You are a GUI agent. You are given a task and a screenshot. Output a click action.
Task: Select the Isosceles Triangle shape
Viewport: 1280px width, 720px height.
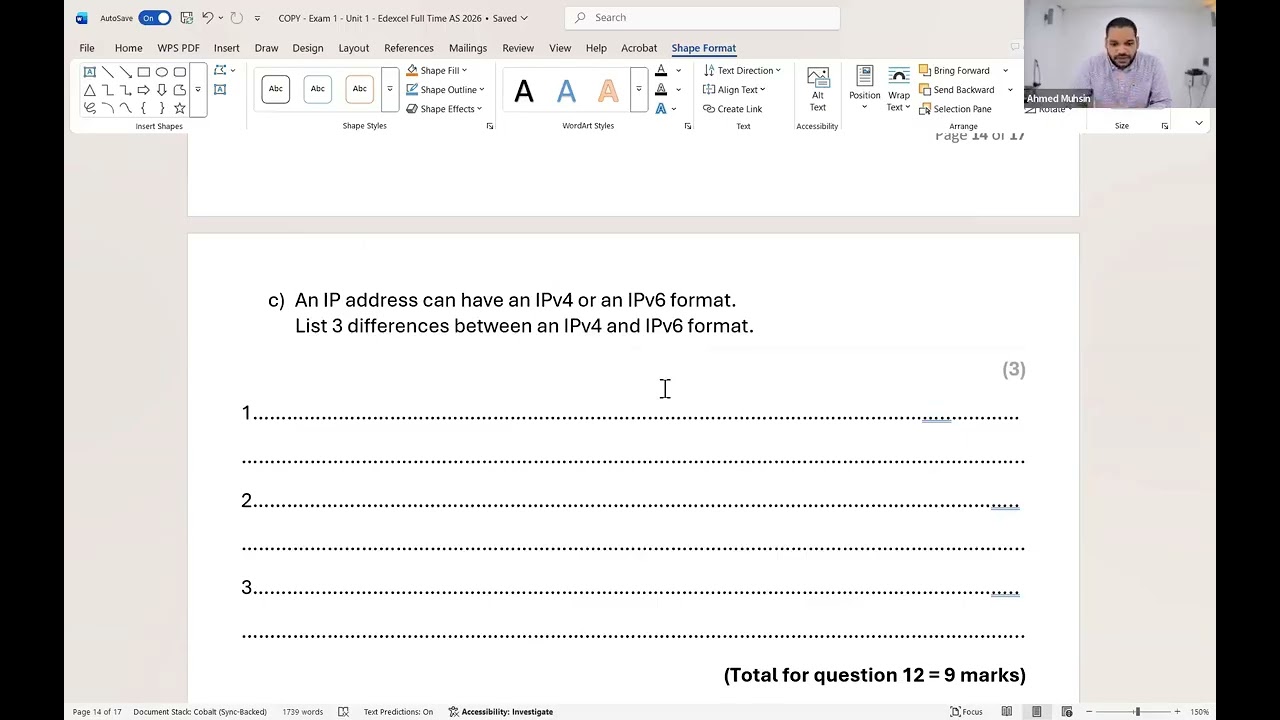90,90
